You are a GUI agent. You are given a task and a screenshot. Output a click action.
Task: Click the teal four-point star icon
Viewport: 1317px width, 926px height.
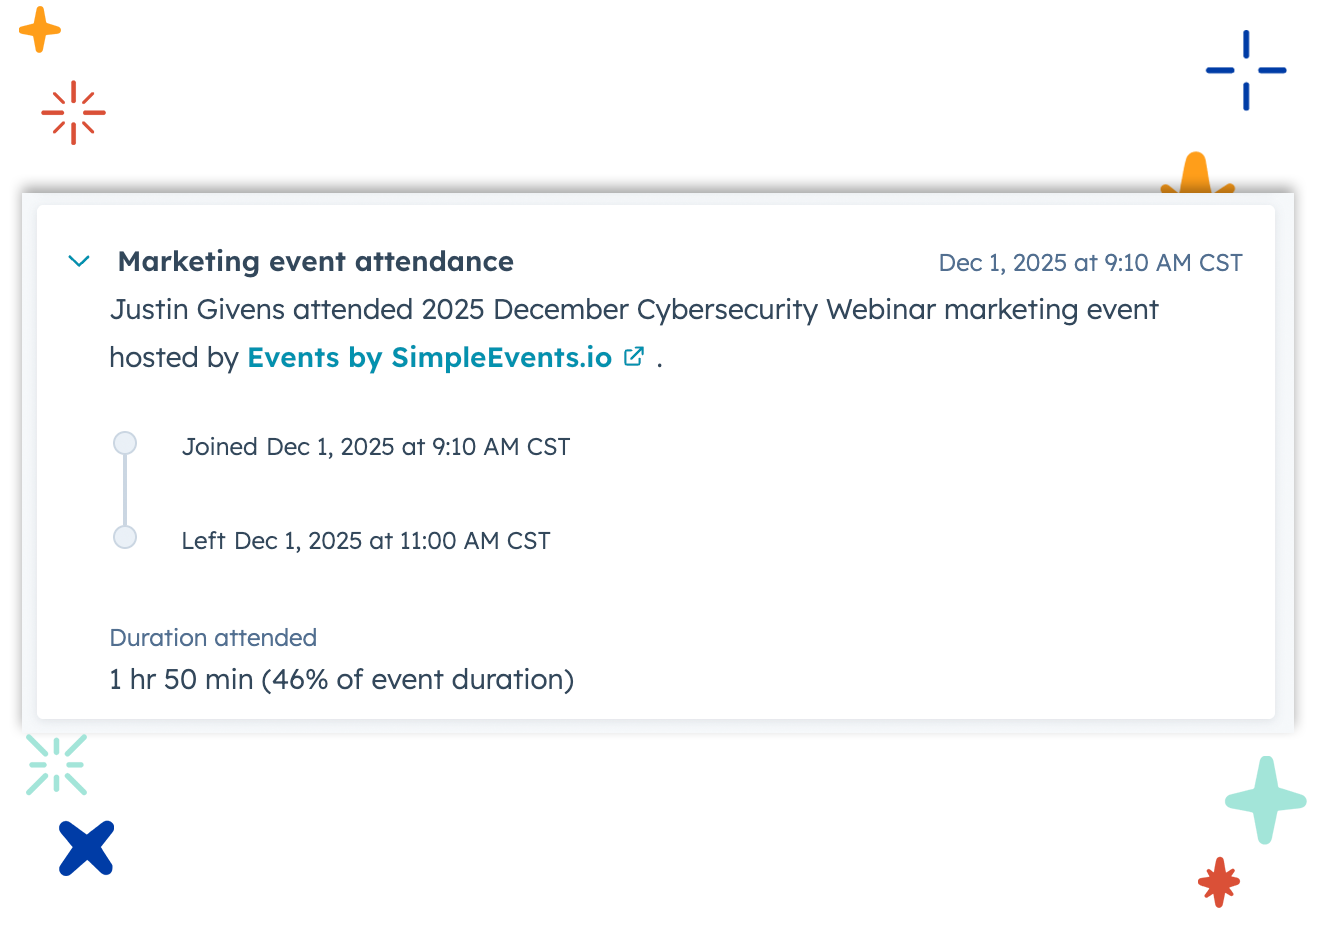(x=1265, y=800)
